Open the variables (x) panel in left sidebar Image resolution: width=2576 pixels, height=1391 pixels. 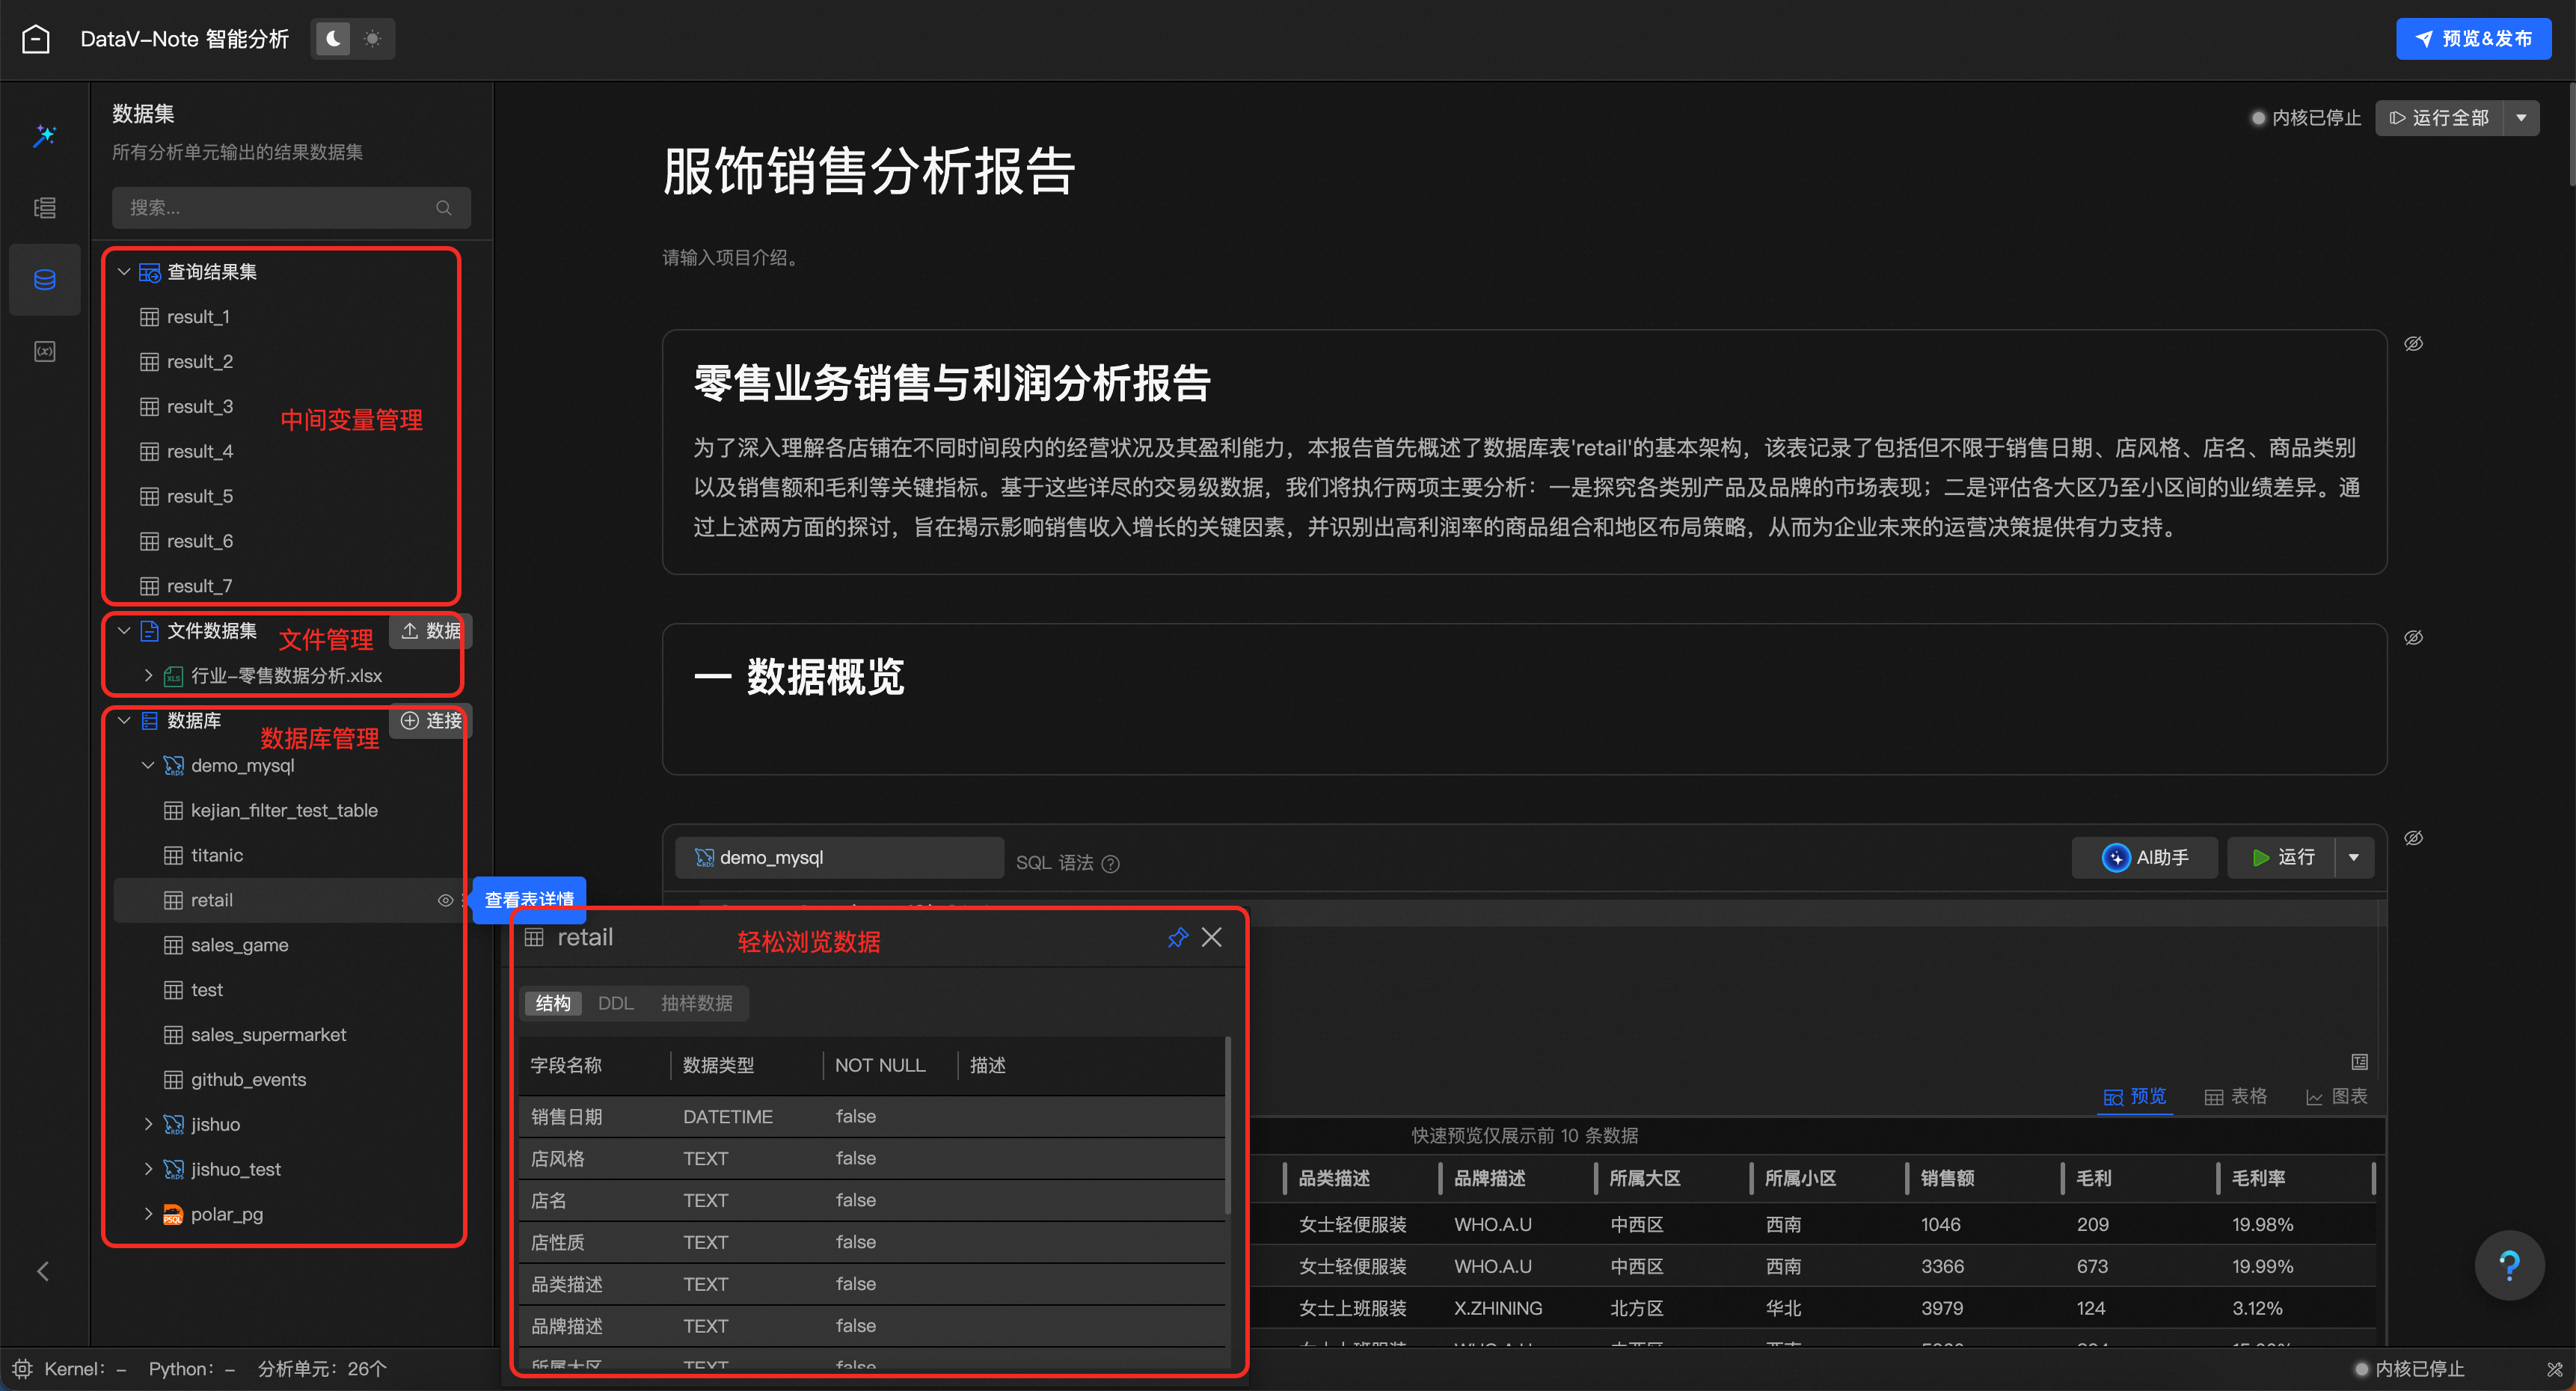pyautogui.click(x=44, y=351)
